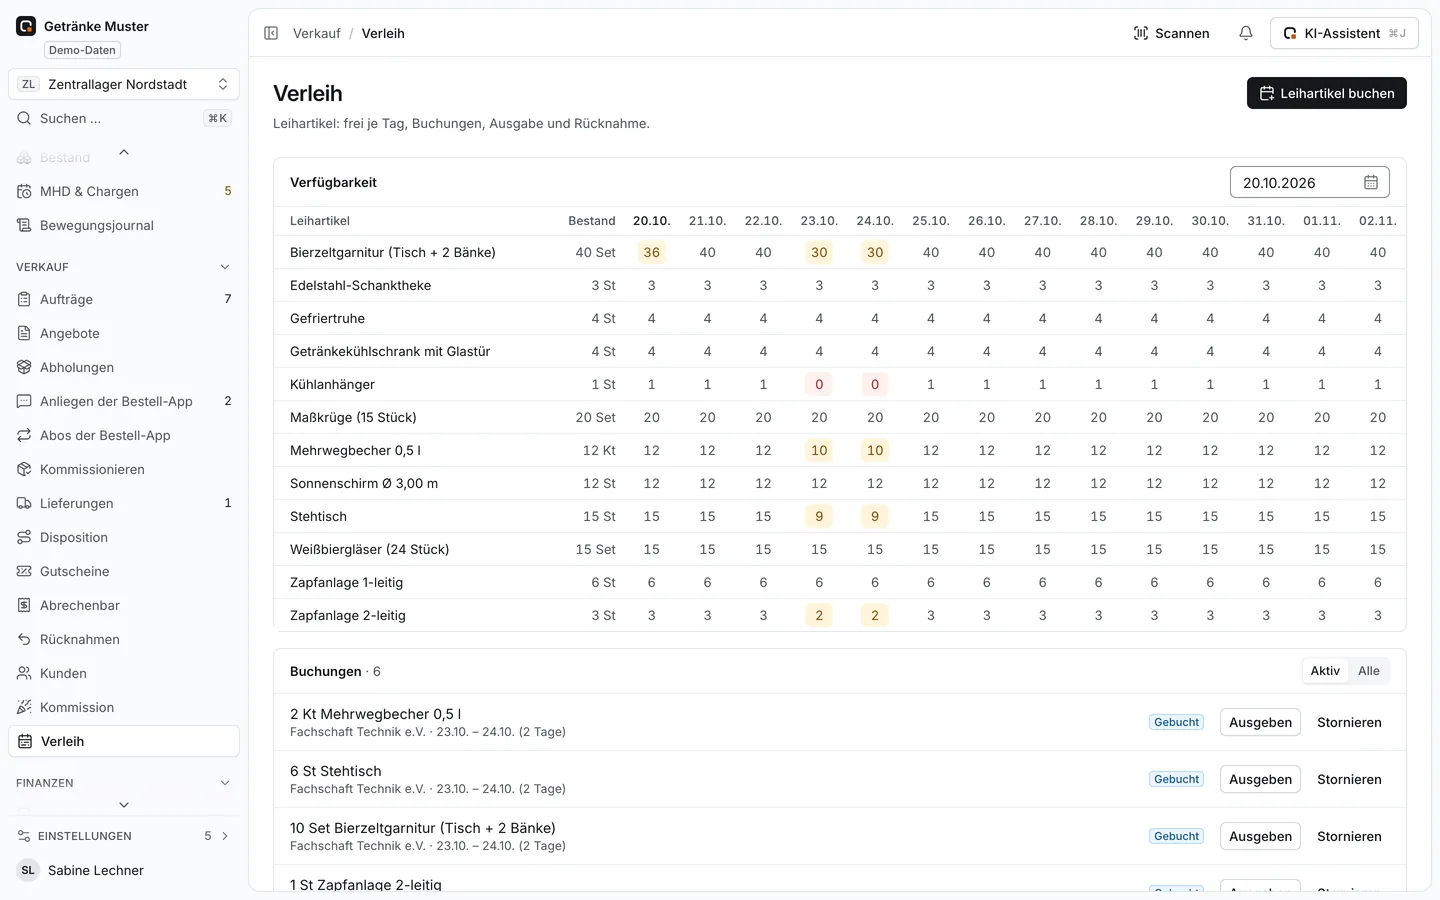
Task: Click the Scannen barcode icon
Action: [x=1141, y=33]
